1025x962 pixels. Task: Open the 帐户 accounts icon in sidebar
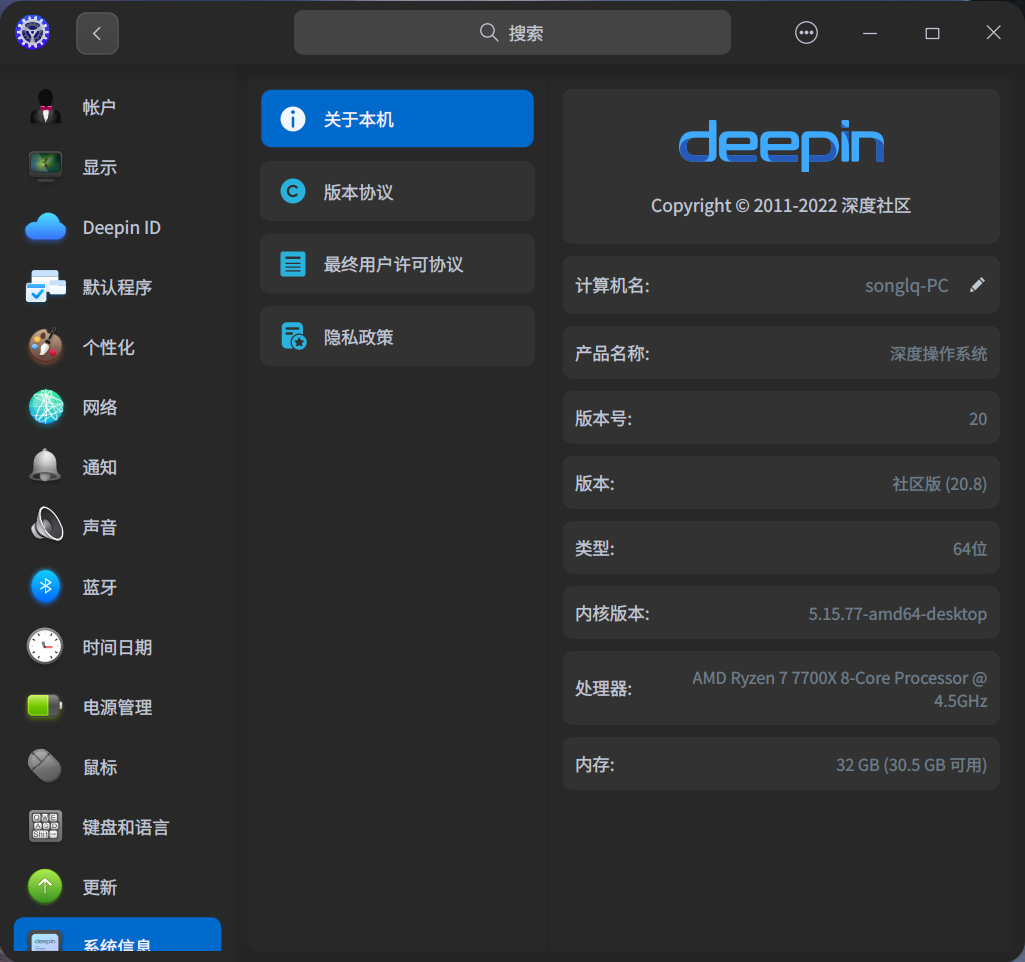tap(45, 107)
